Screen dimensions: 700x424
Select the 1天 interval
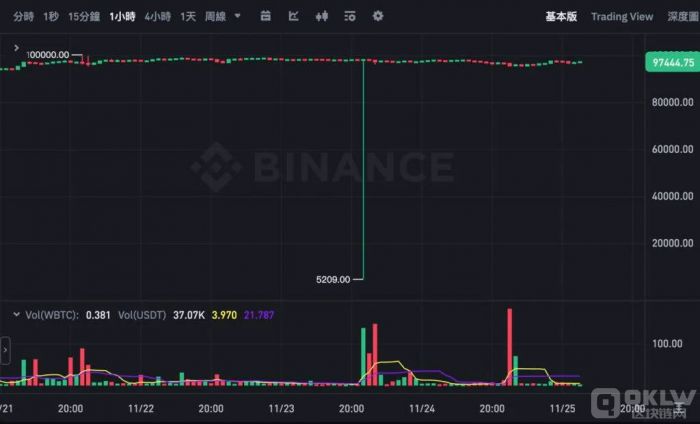click(x=188, y=16)
